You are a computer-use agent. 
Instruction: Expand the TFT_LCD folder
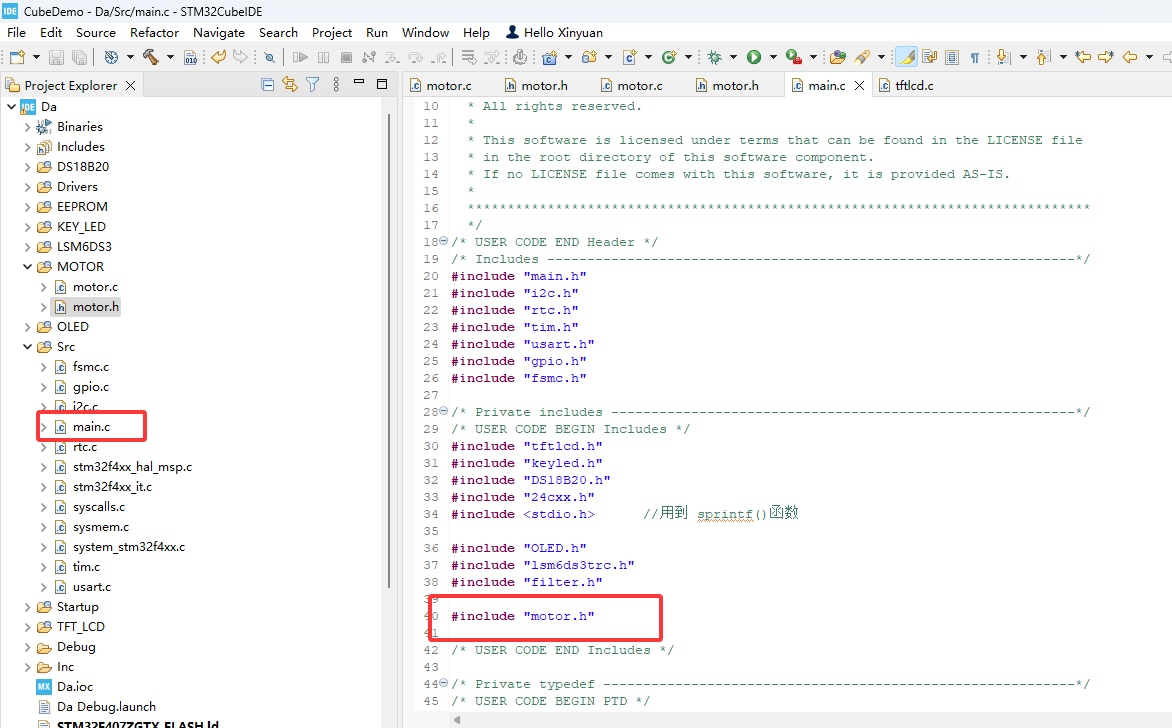[28, 627]
